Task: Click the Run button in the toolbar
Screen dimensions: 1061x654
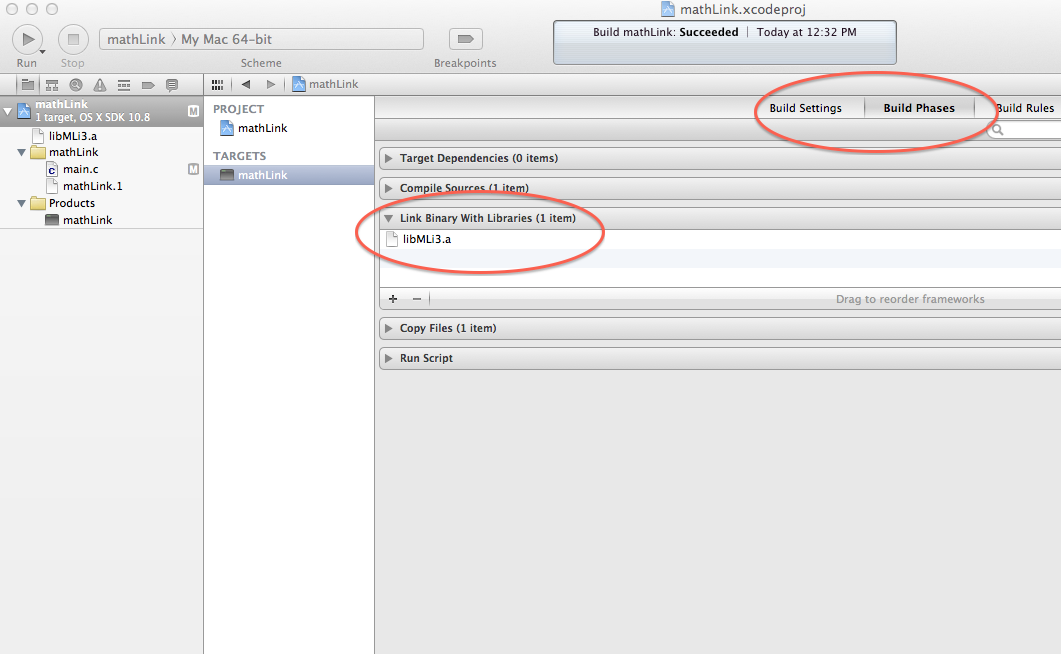Action: [28, 40]
